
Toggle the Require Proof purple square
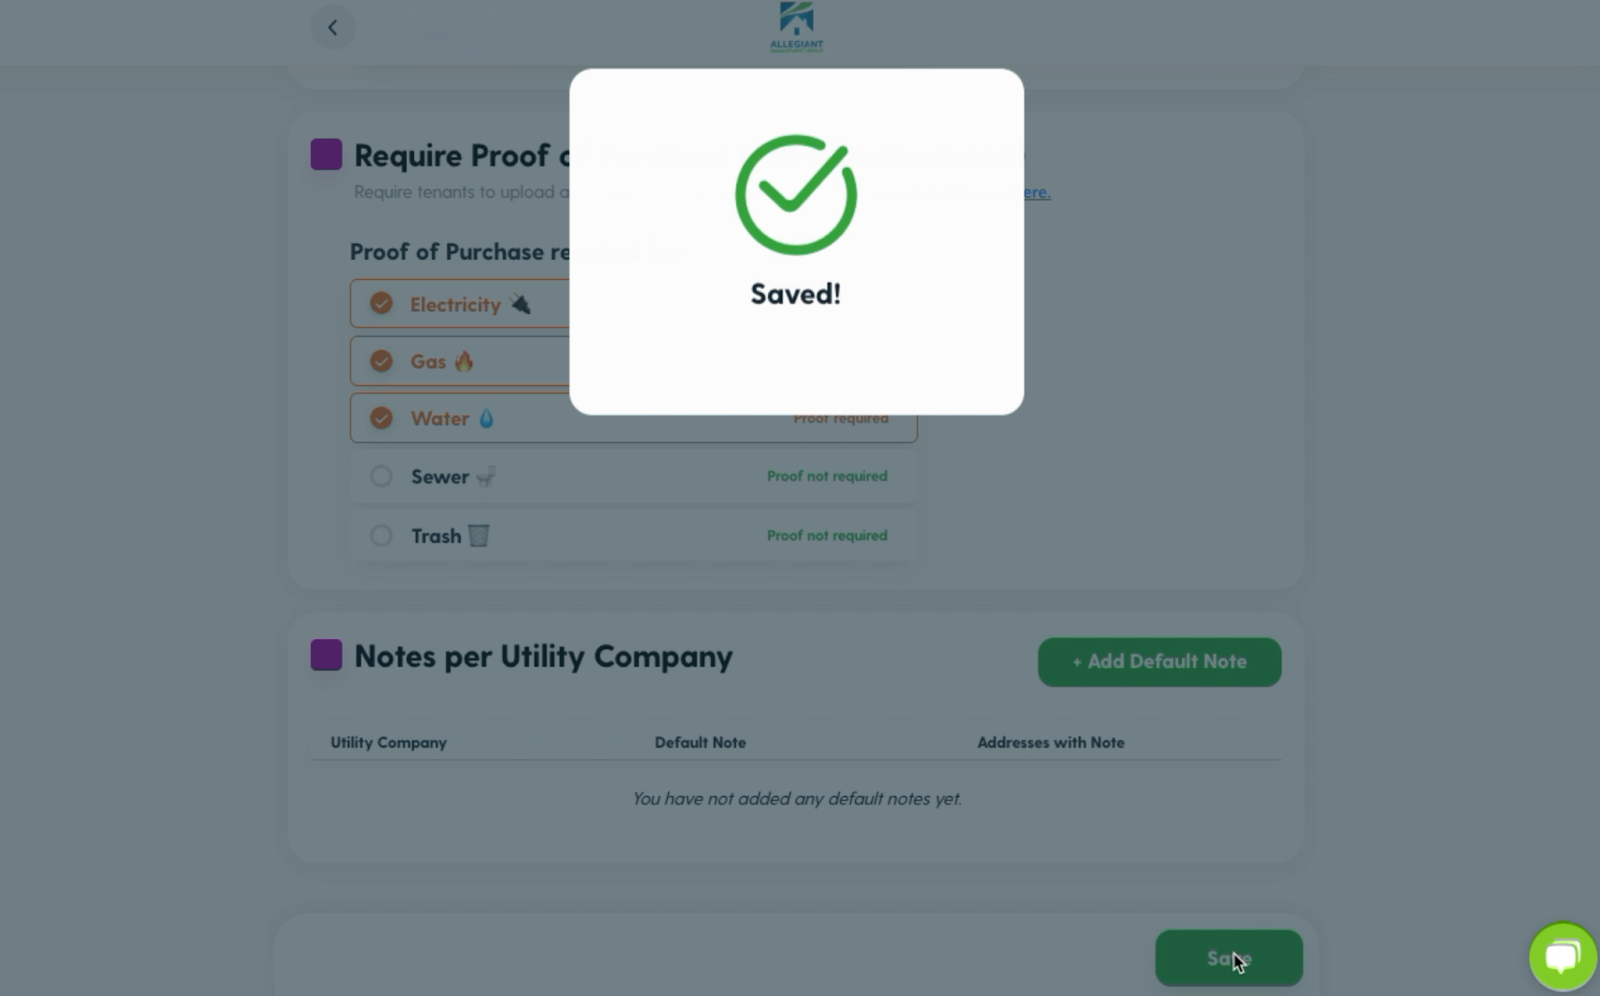[326, 155]
